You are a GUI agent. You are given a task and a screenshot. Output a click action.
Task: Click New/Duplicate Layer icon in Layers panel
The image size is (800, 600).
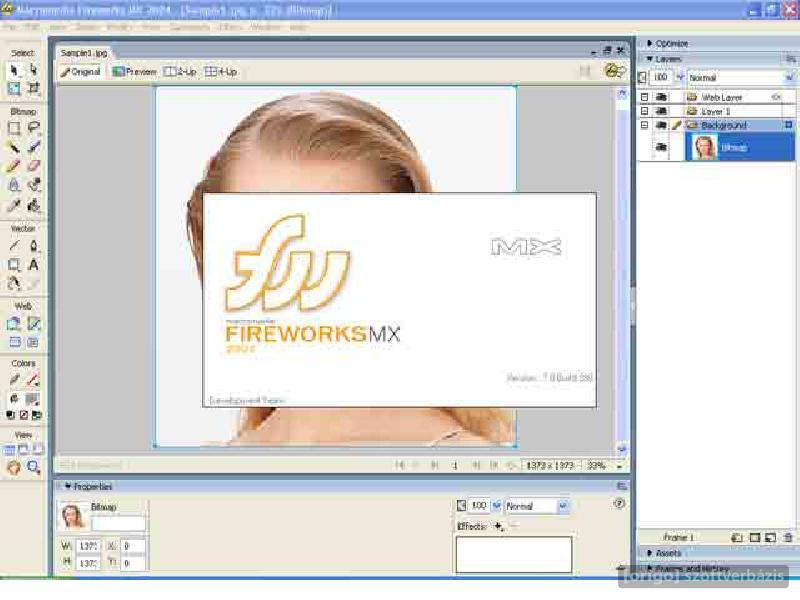[736, 537]
